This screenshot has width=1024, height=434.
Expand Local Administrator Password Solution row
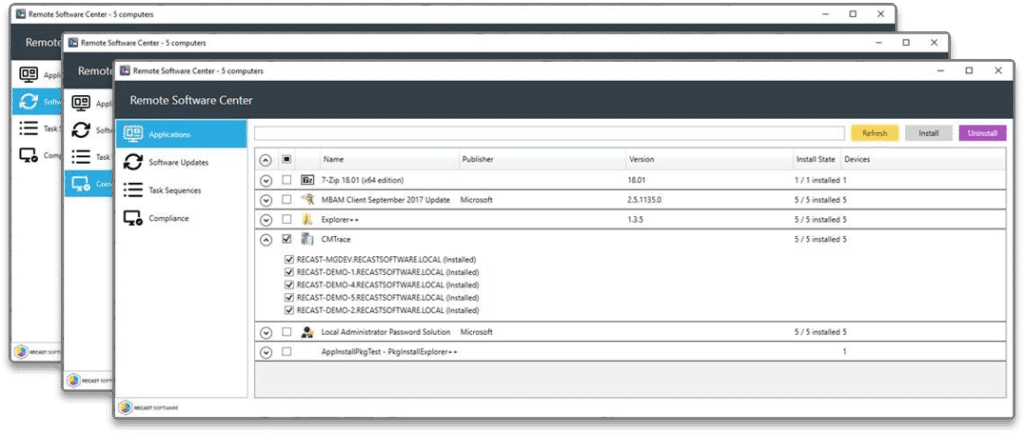[x=266, y=332]
